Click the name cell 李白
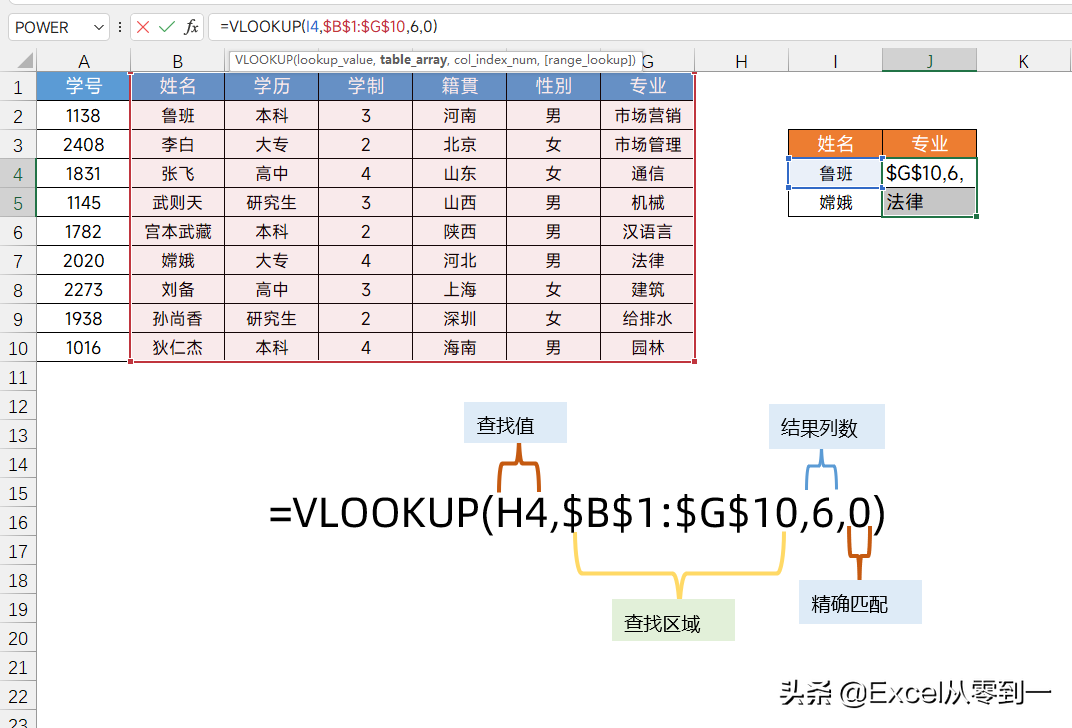Screen dimensions: 1072x728 (x=177, y=145)
